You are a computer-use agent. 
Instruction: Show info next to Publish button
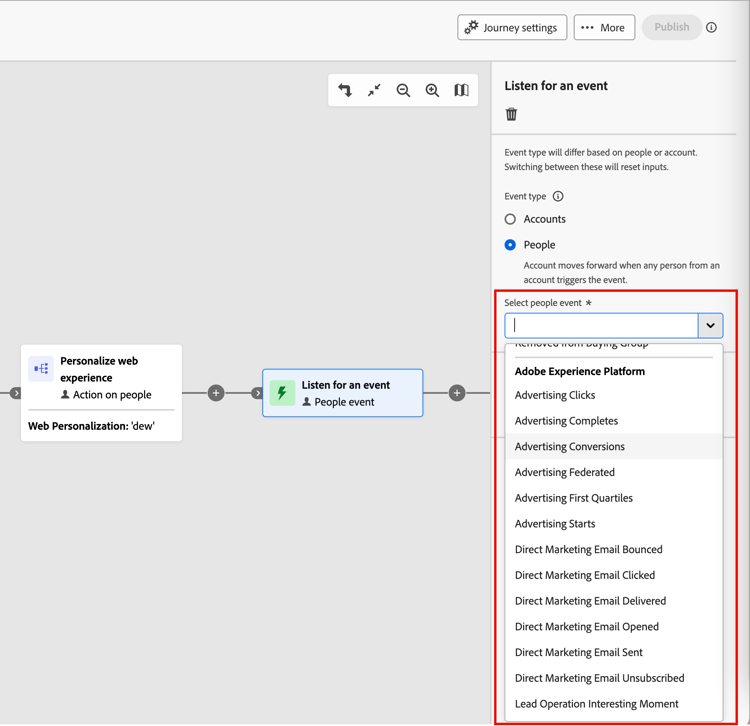coord(711,27)
